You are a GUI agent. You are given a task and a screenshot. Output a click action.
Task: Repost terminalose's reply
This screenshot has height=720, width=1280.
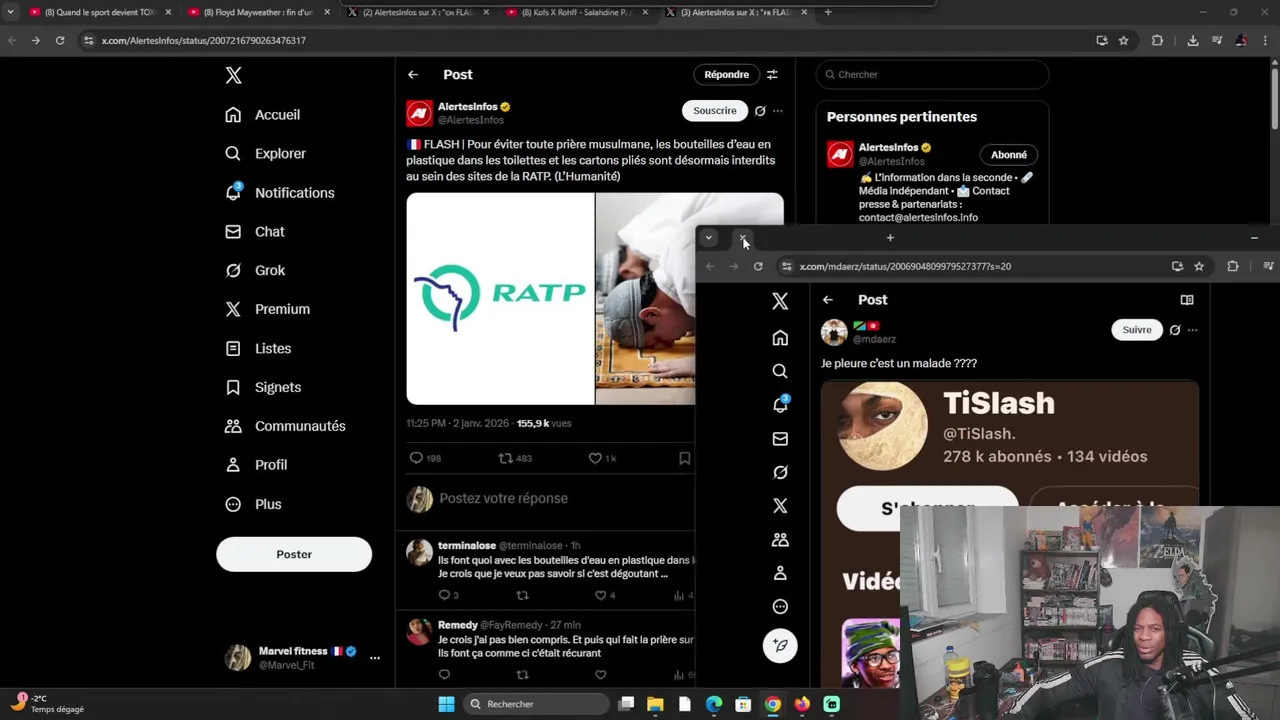pos(522,595)
